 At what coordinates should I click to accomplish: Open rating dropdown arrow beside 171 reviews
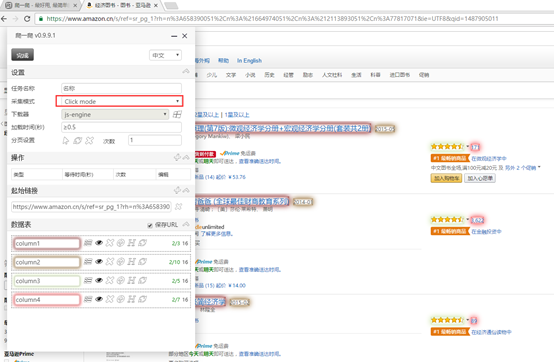467,146
